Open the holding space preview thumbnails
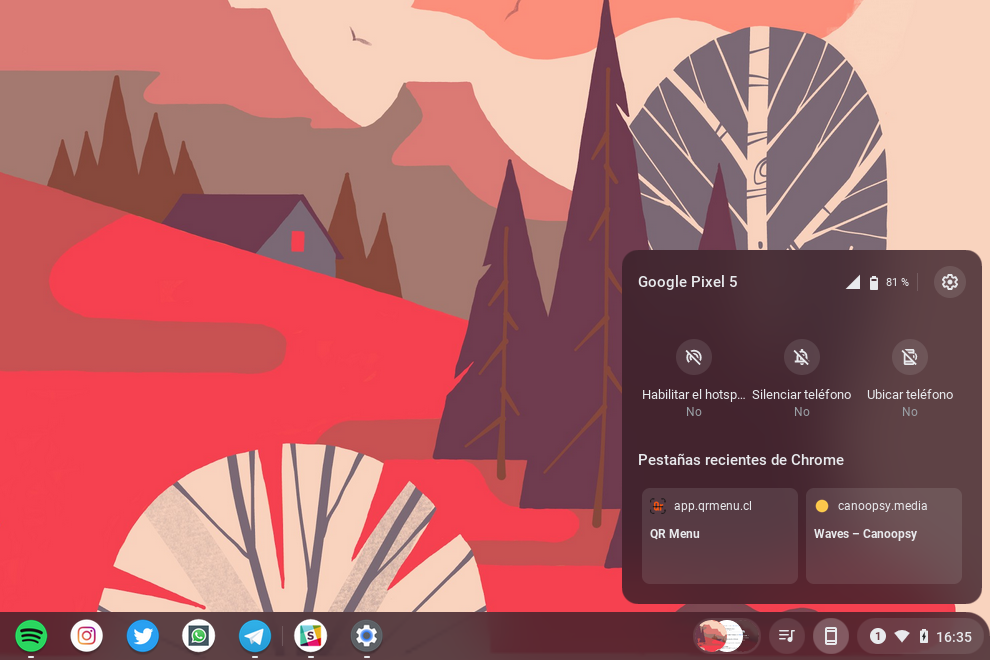This screenshot has width=990, height=660. (x=726, y=636)
